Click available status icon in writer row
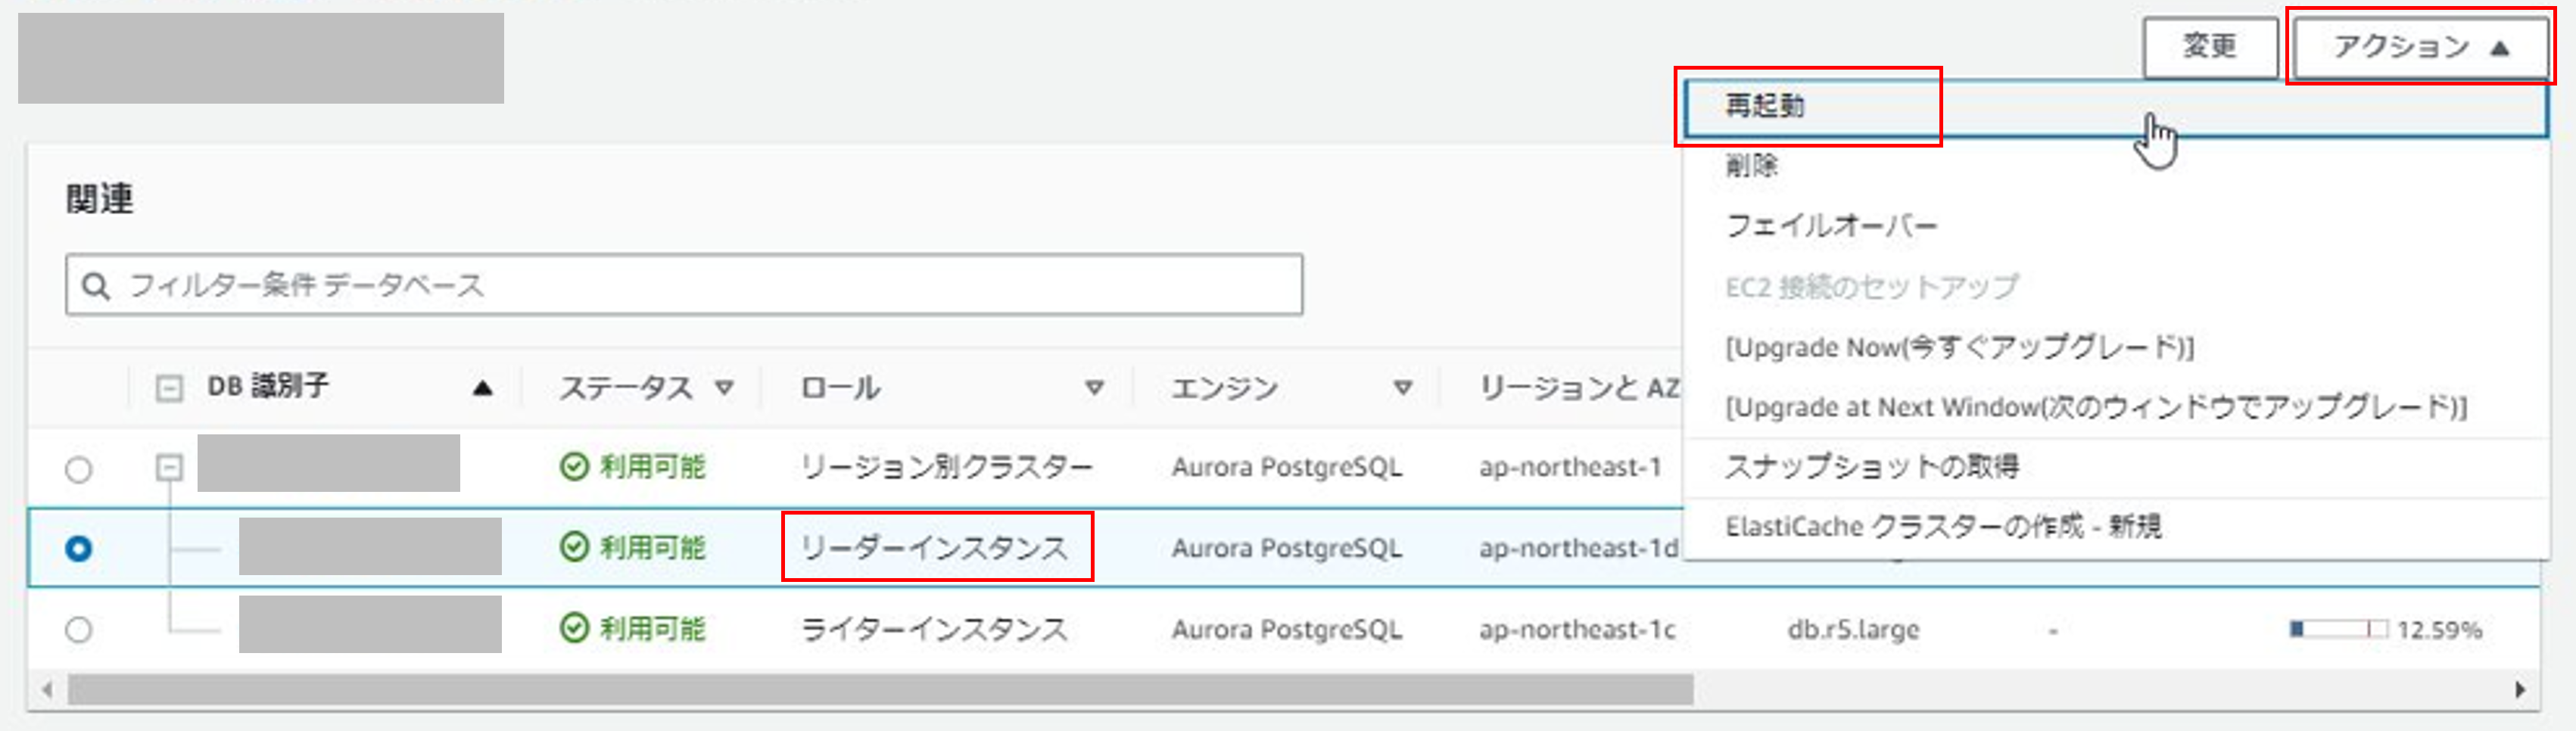2576x731 pixels. pyautogui.click(x=574, y=629)
